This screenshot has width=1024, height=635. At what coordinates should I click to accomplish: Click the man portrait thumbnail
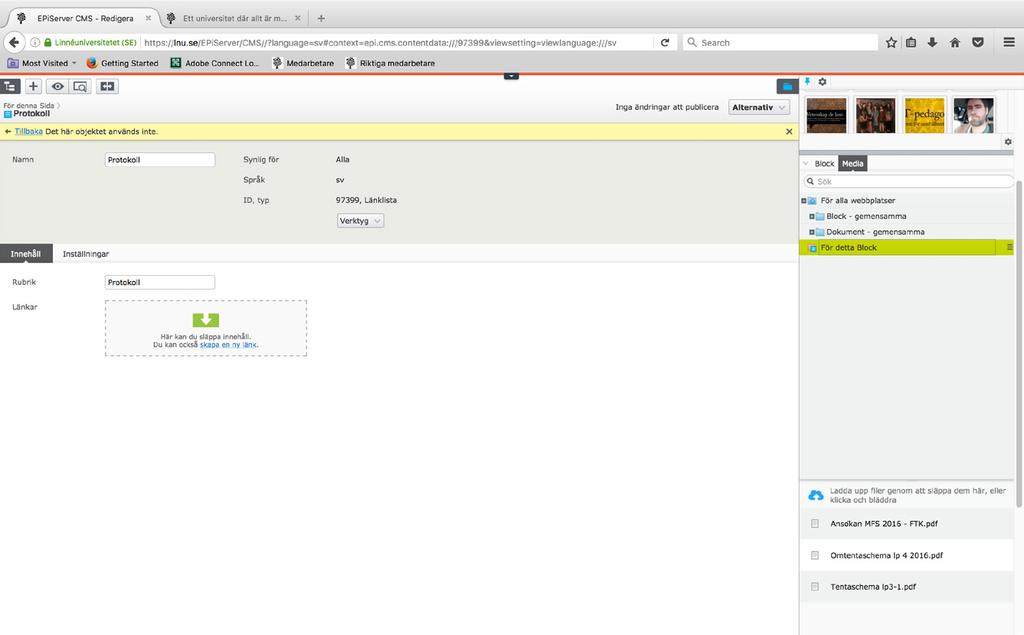tap(973, 115)
